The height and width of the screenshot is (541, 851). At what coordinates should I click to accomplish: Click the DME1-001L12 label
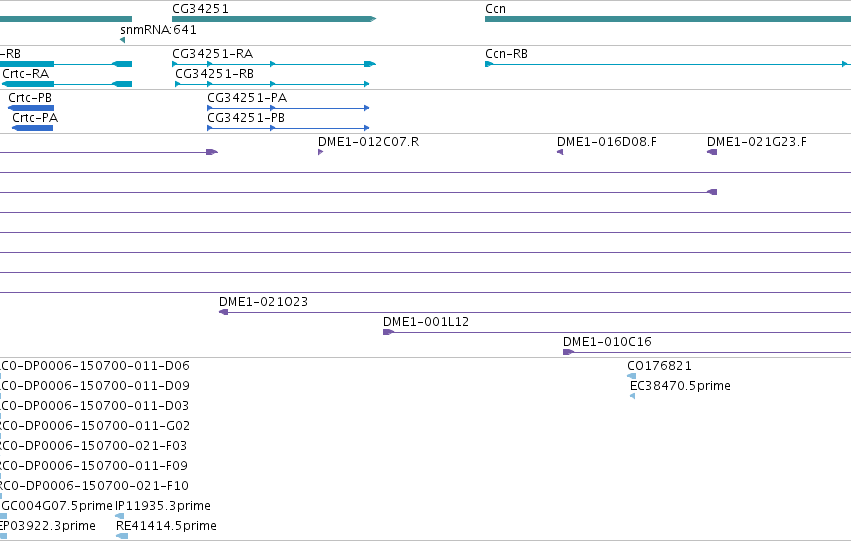tap(426, 322)
